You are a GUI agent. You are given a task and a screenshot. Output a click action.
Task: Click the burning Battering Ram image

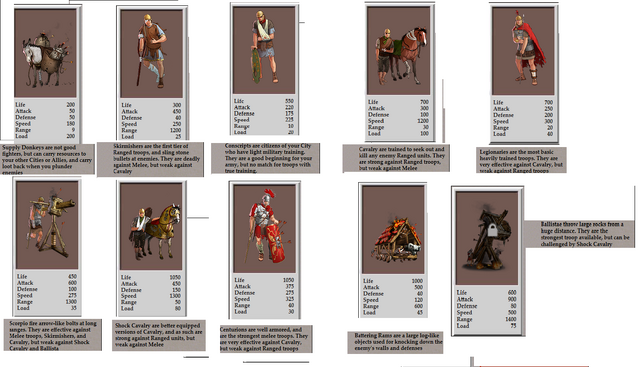click(393, 230)
